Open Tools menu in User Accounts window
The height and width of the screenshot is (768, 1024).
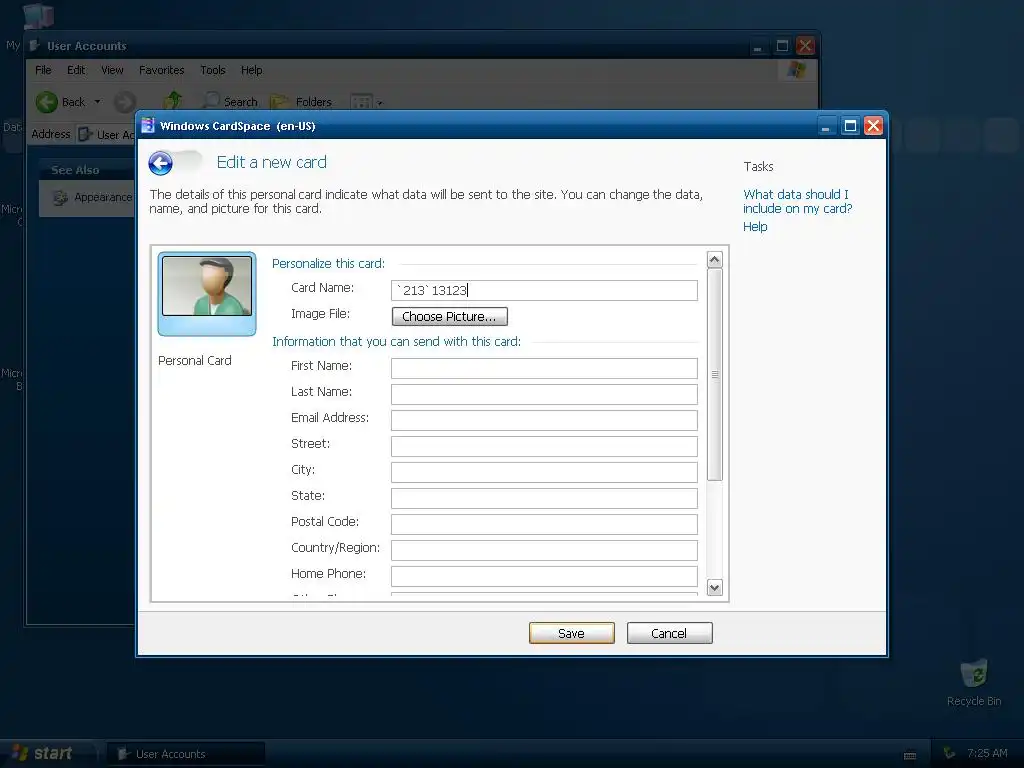[x=213, y=70]
